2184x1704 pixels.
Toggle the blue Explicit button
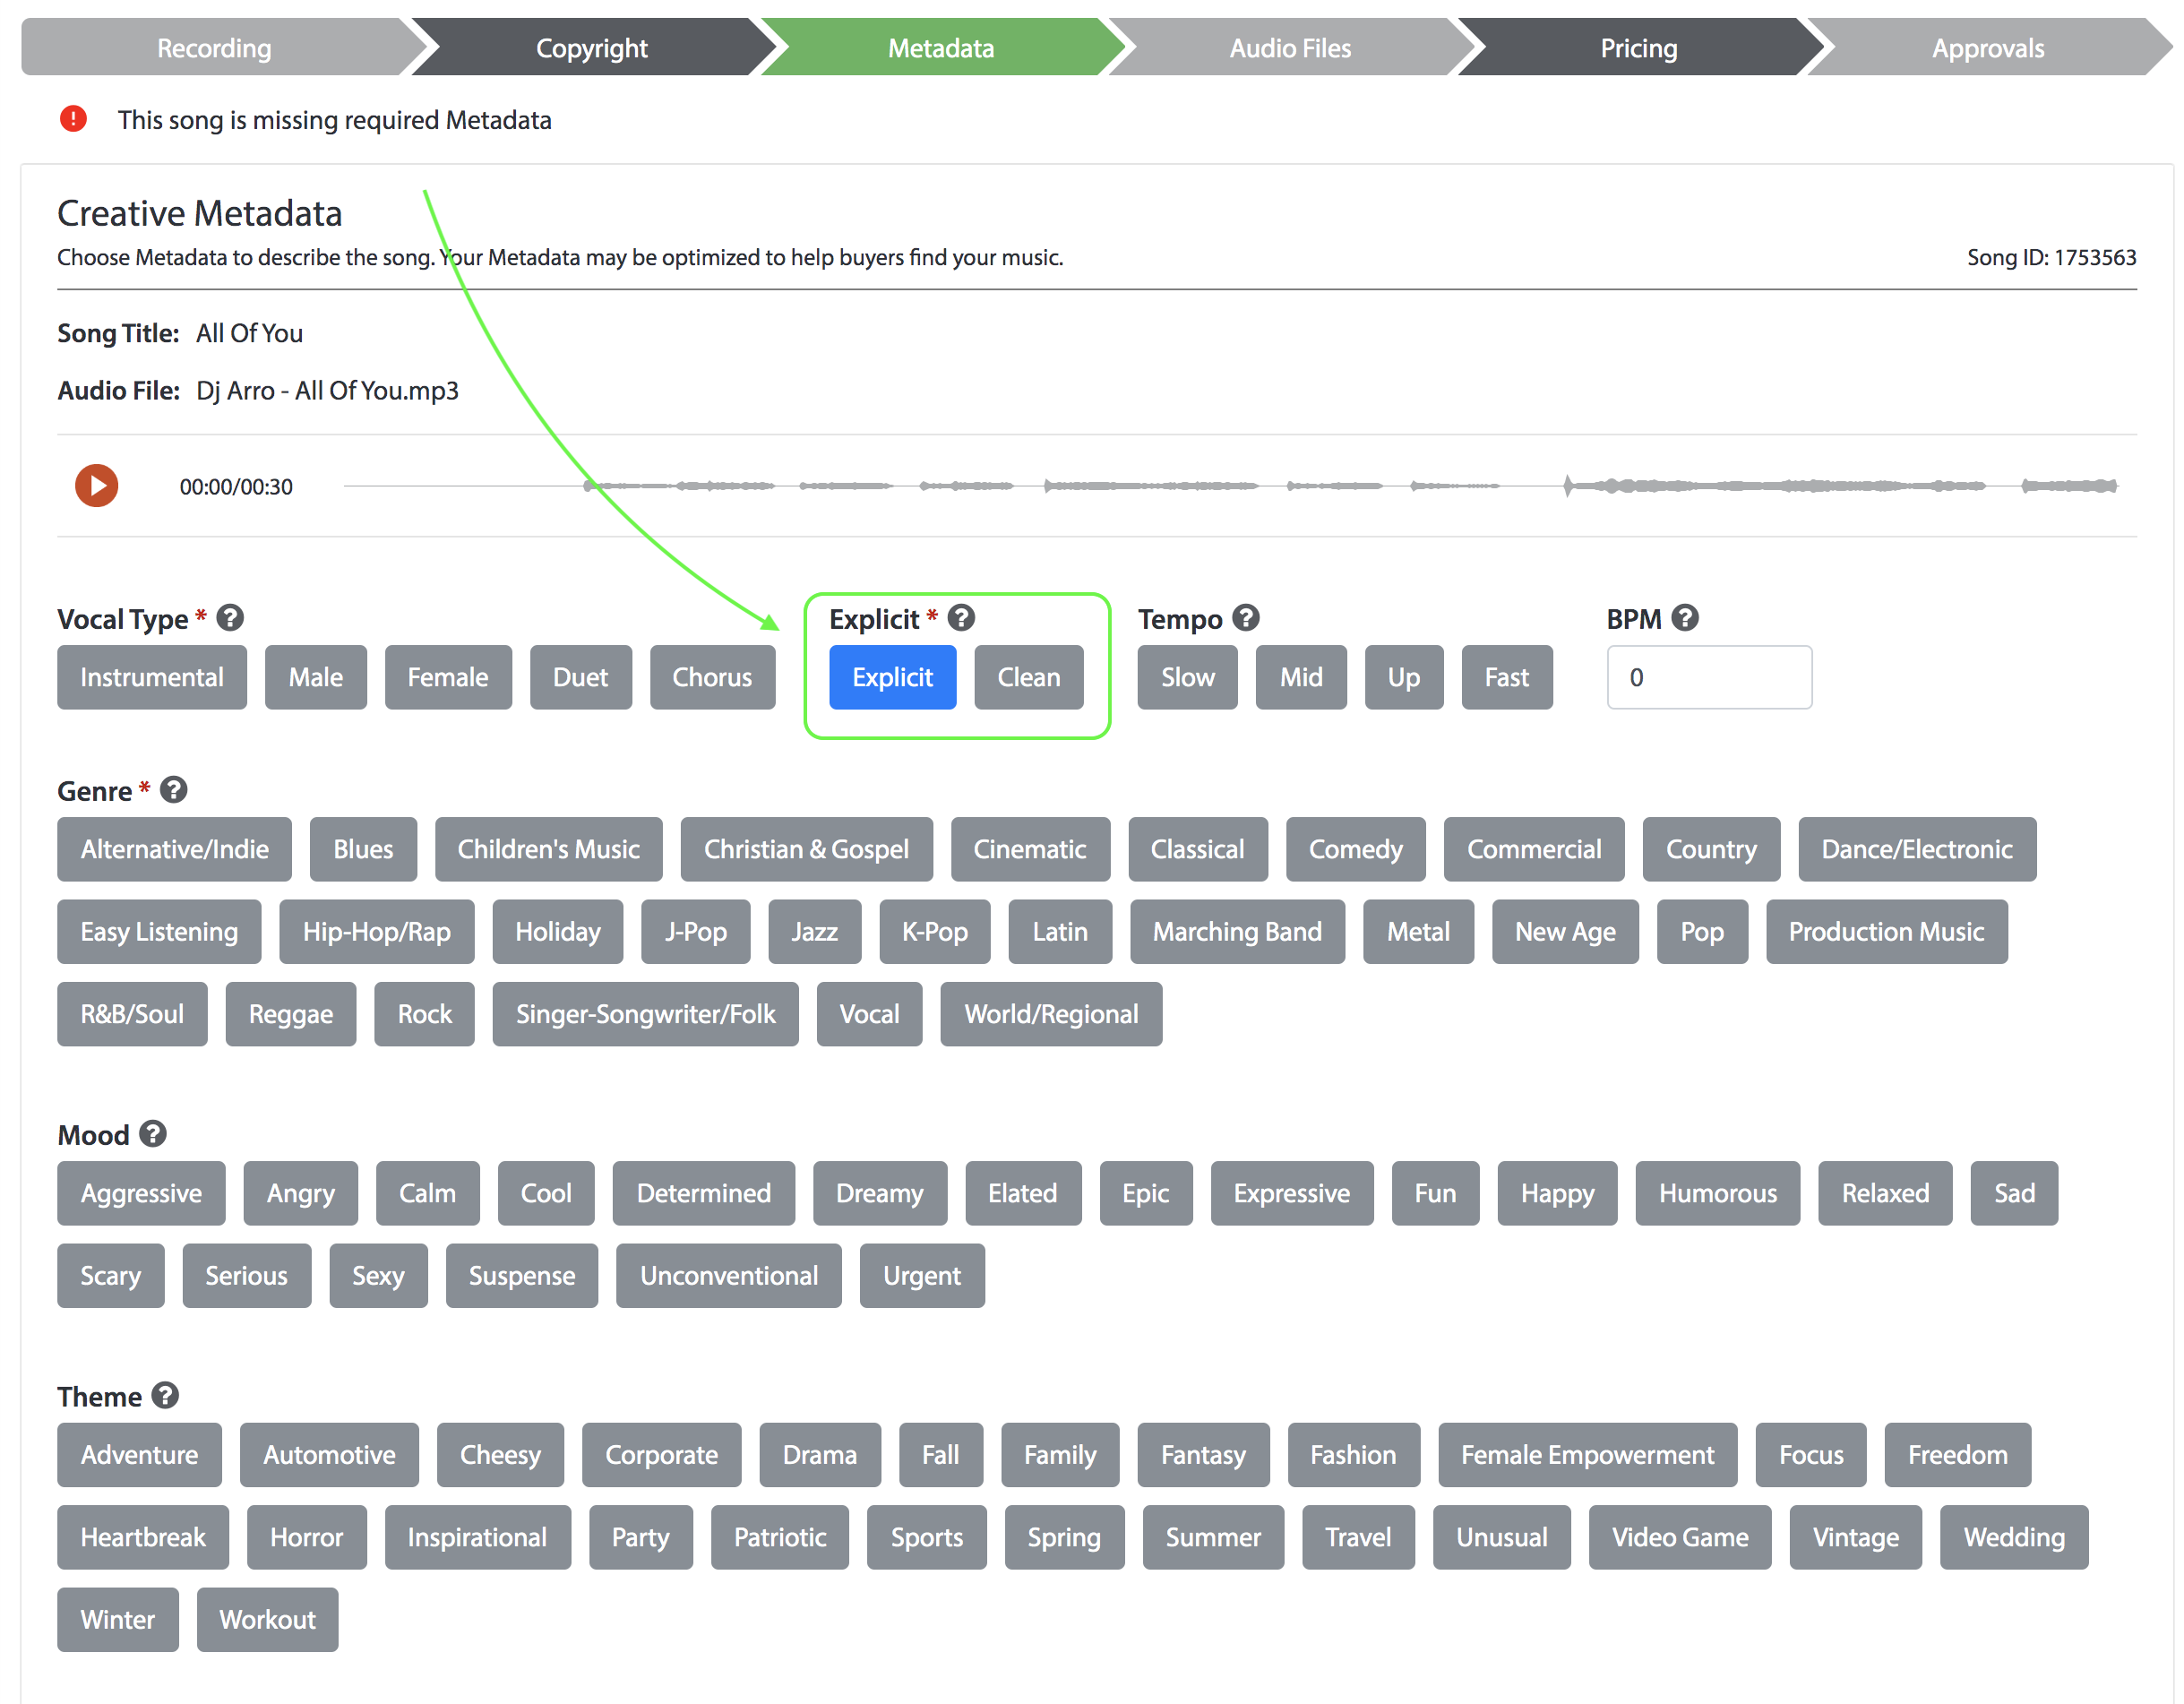point(892,677)
